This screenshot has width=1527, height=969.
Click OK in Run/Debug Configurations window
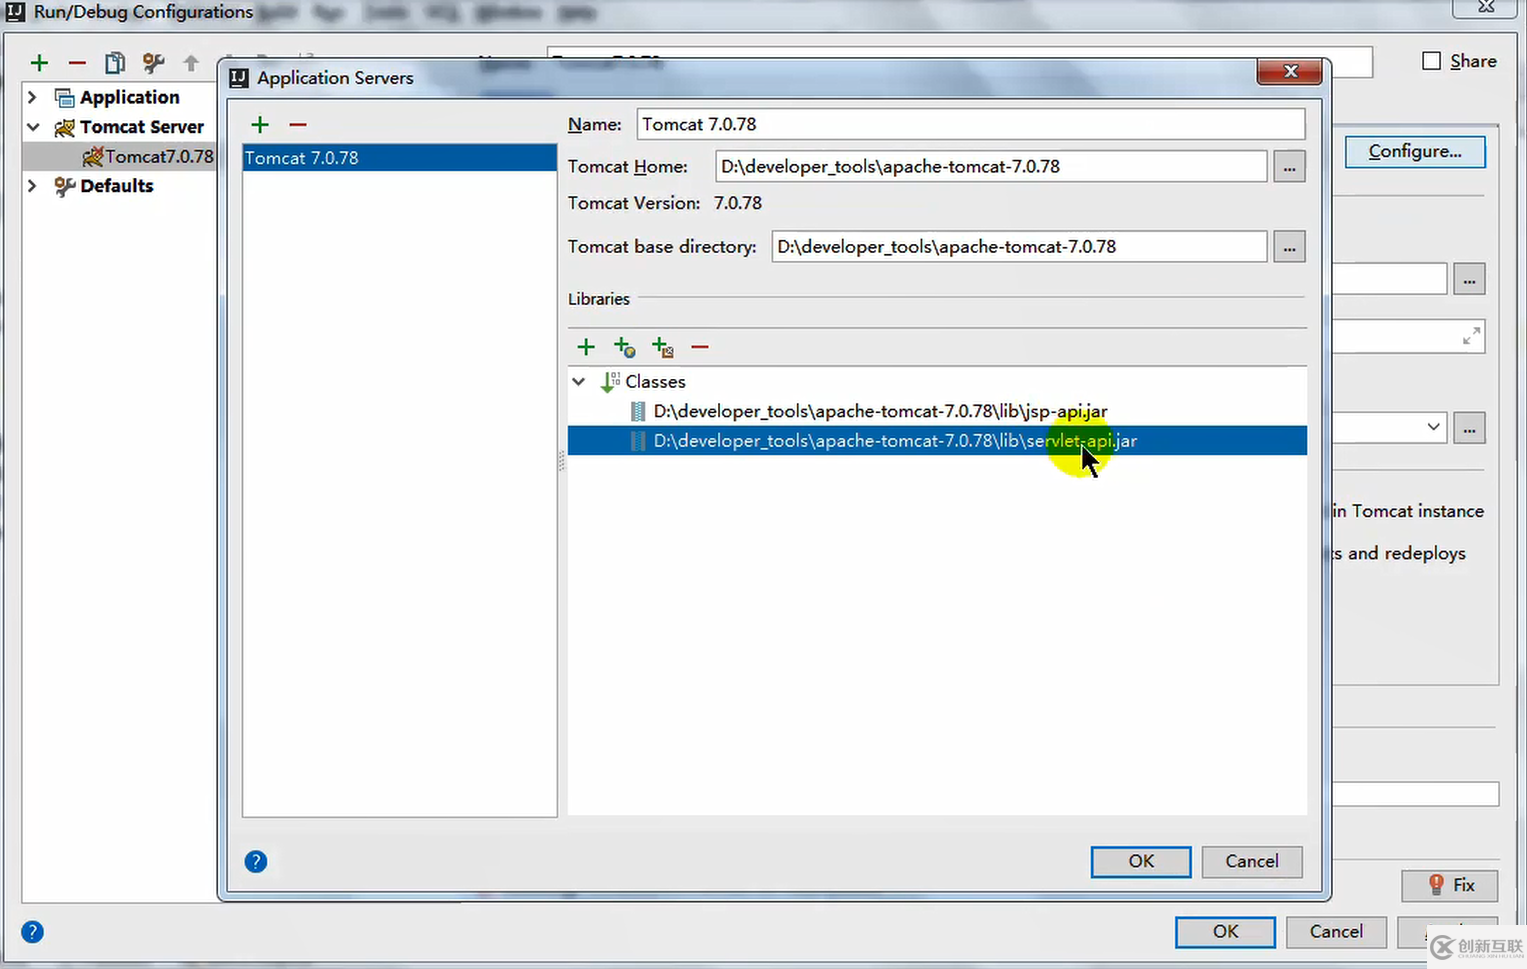(1225, 932)
